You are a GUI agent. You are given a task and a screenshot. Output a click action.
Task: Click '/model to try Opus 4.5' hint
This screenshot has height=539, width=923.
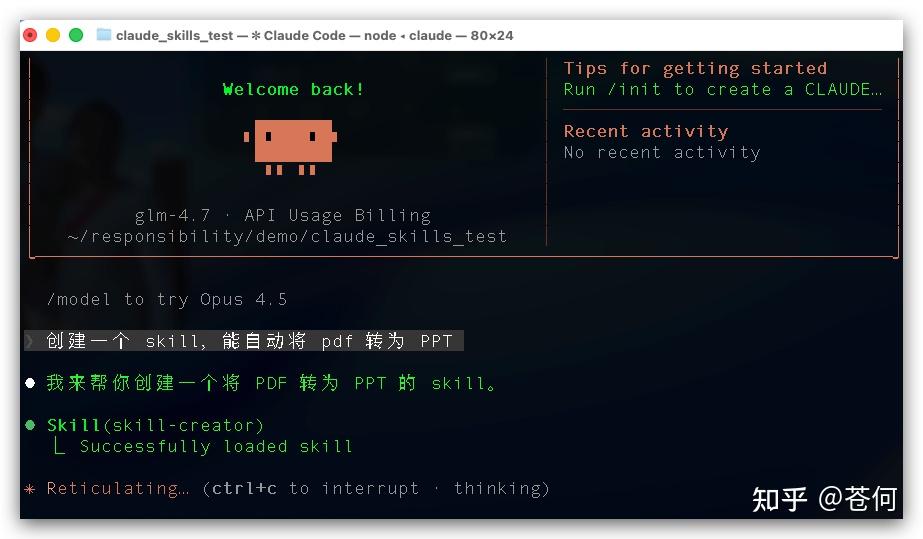[167, 300]
